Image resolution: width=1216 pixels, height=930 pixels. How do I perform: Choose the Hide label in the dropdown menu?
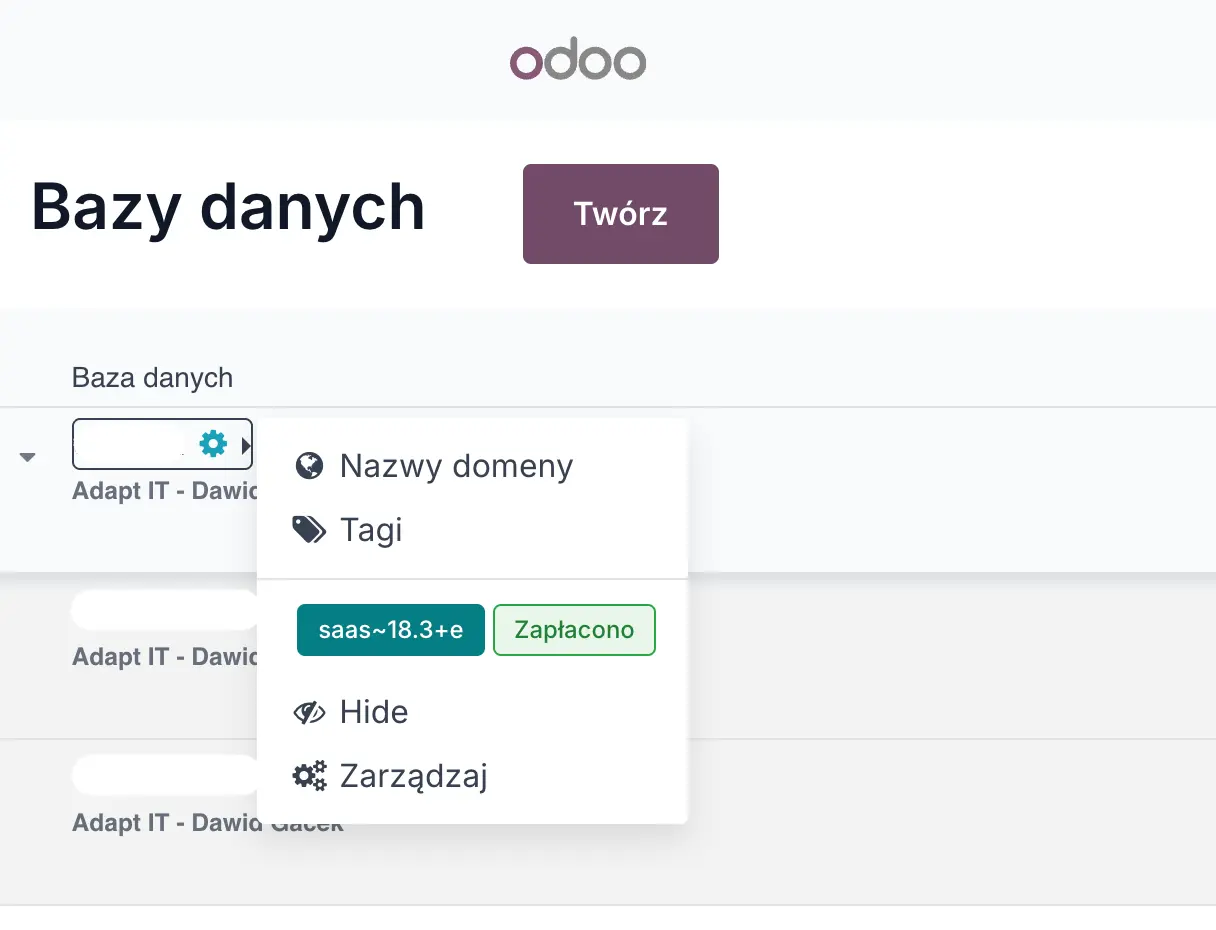(x=374, y=712)
